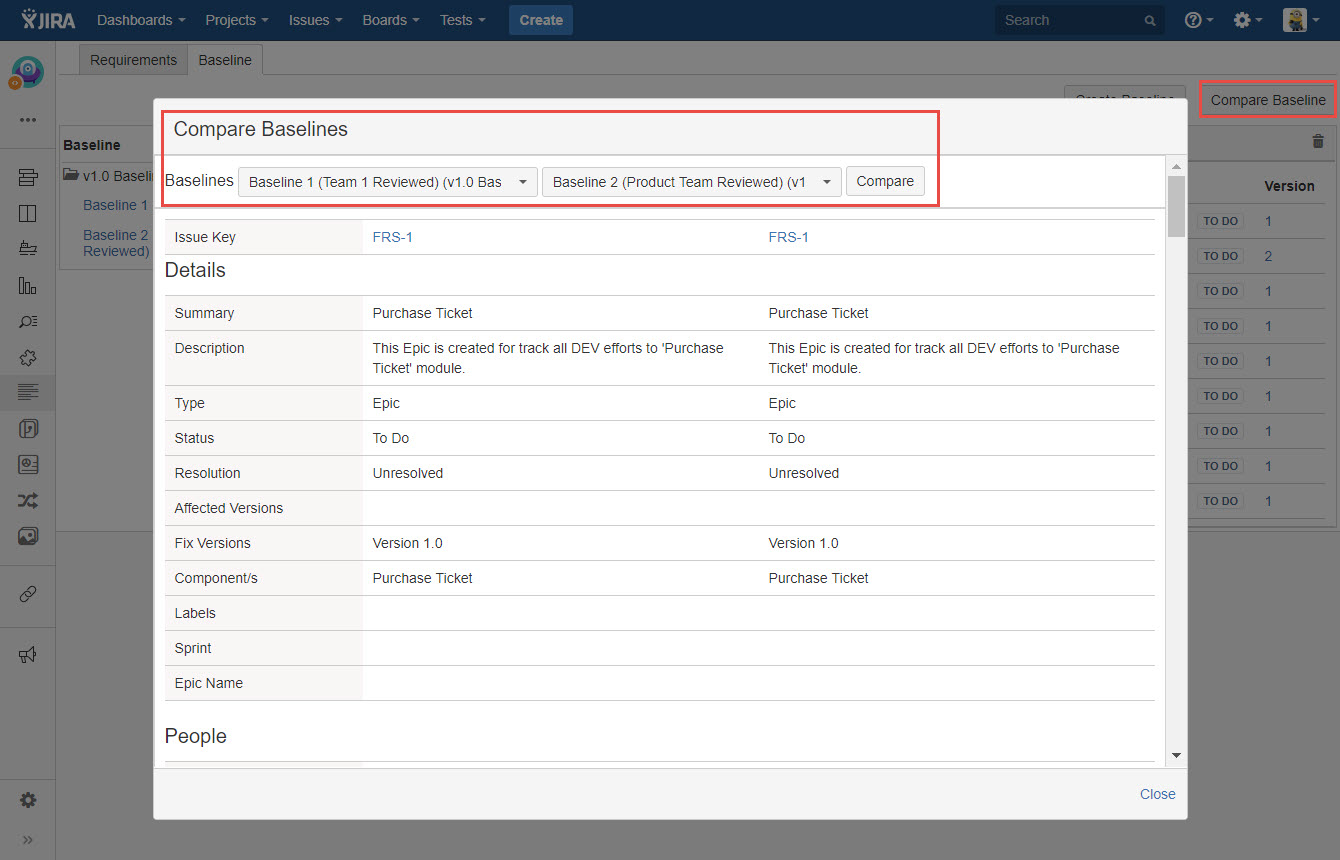Open the card sidebar icon below the document icon
1340x860 pixels.
28,465
